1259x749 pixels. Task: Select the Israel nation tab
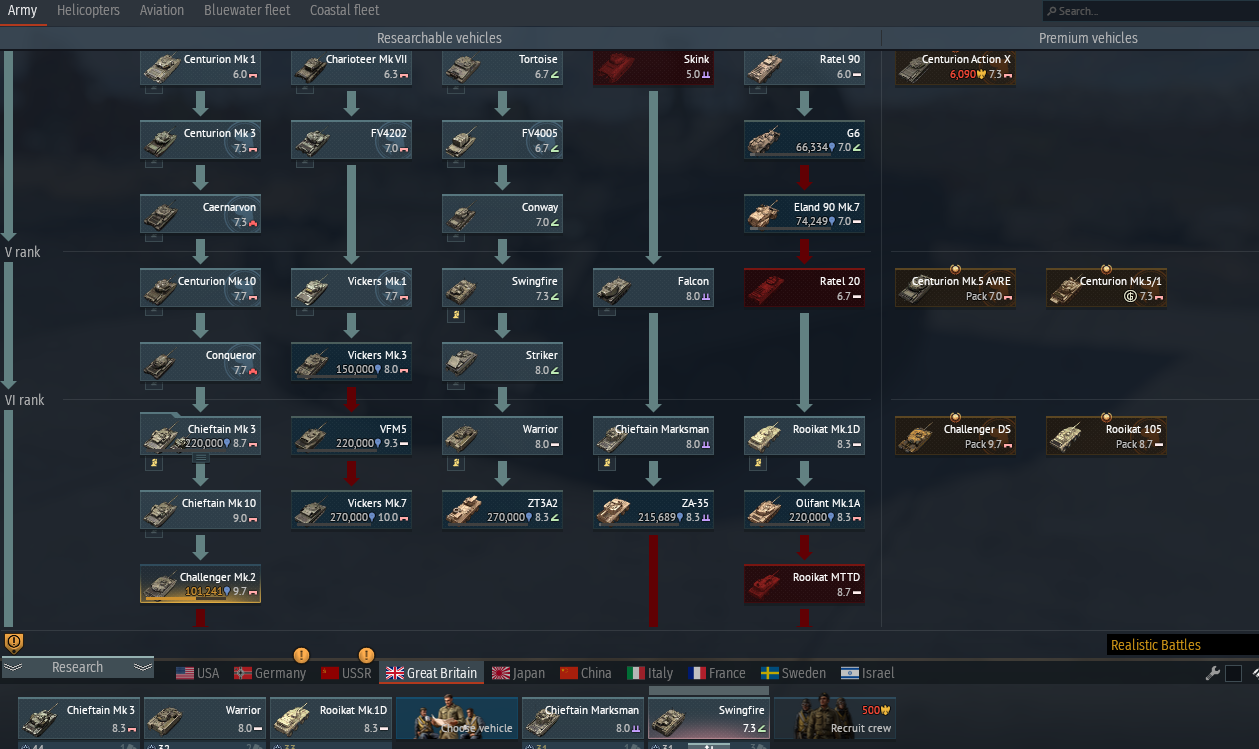[868, 673]
